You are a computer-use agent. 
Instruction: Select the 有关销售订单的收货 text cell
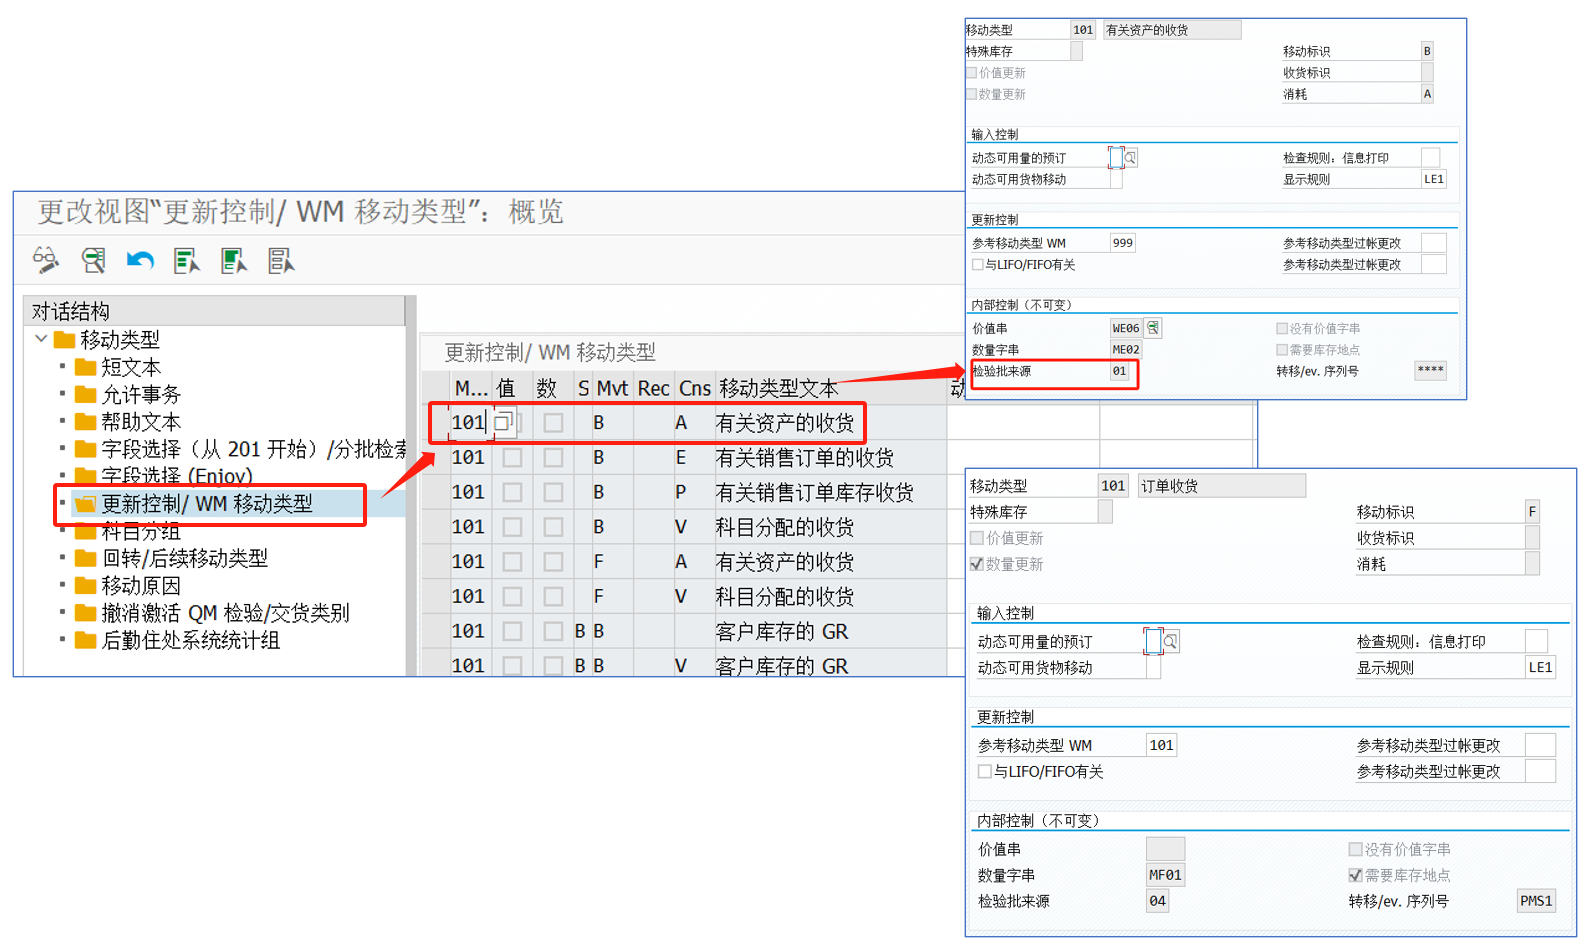point(829,458)
